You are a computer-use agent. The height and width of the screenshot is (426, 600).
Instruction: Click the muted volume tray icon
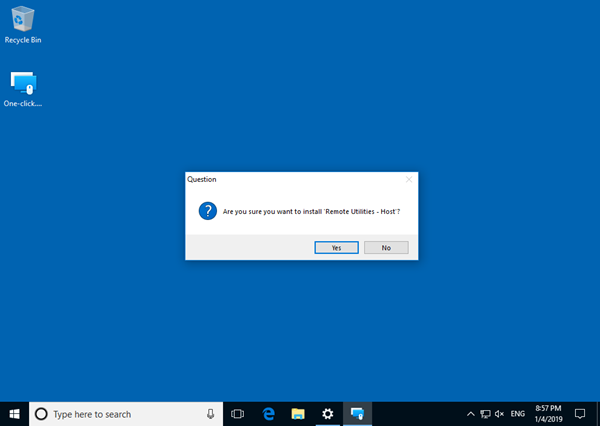click(499, 414)
